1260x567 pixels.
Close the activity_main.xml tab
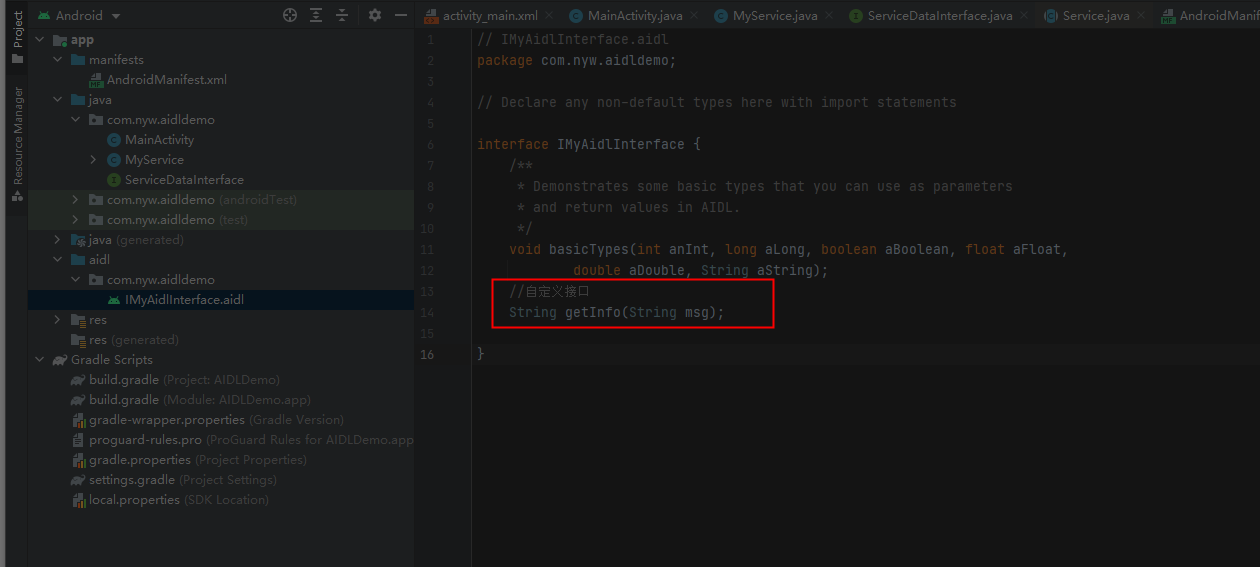click(x=550, y=16)
